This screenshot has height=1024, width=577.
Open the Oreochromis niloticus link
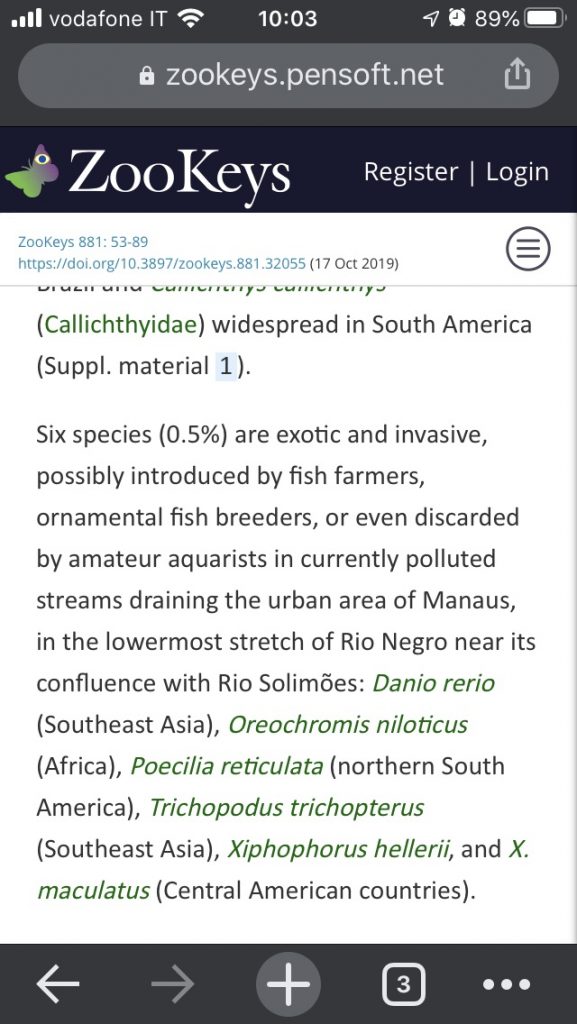347,724
